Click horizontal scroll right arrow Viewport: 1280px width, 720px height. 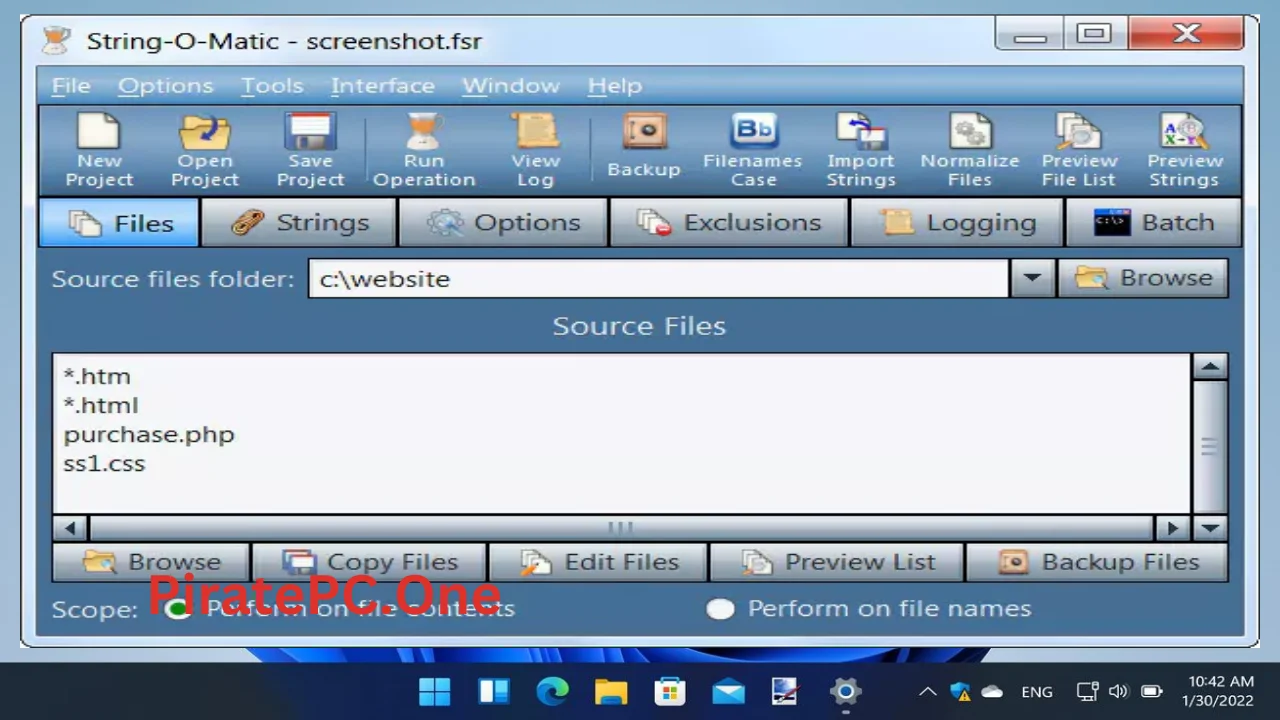(x=1173, y=527)
